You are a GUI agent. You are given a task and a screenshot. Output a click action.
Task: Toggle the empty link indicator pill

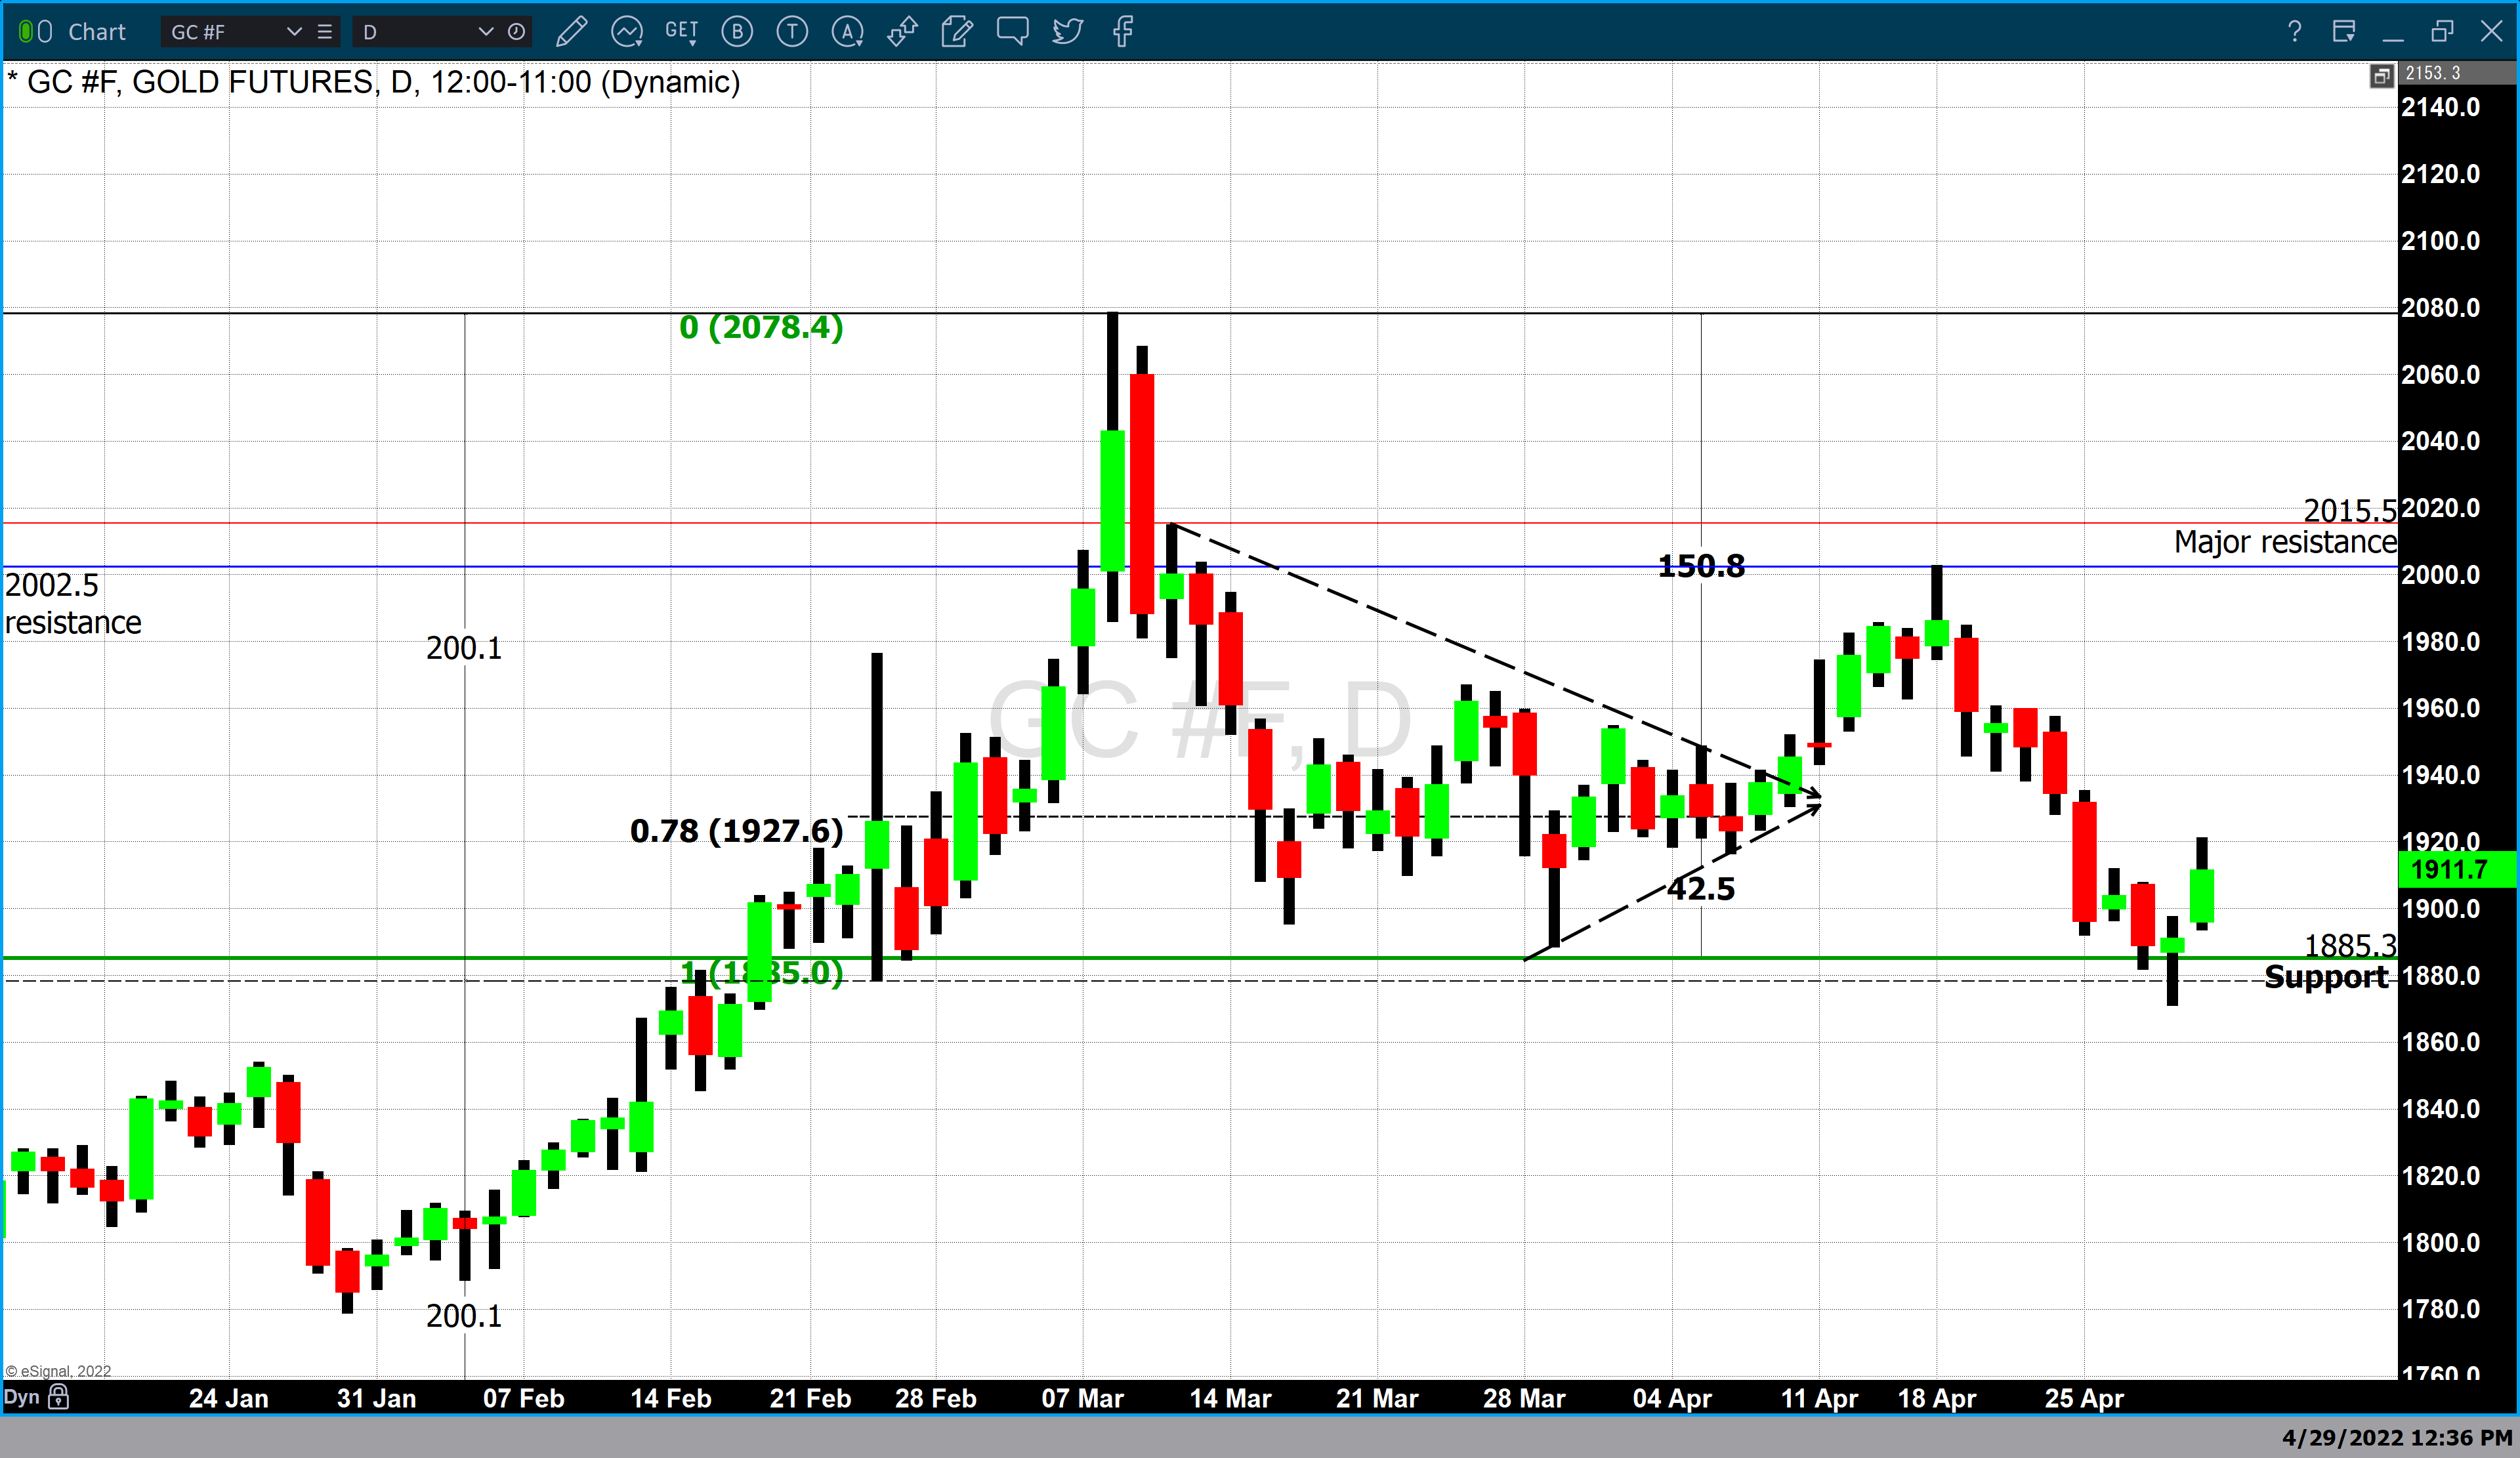click(x=46, y=32)
